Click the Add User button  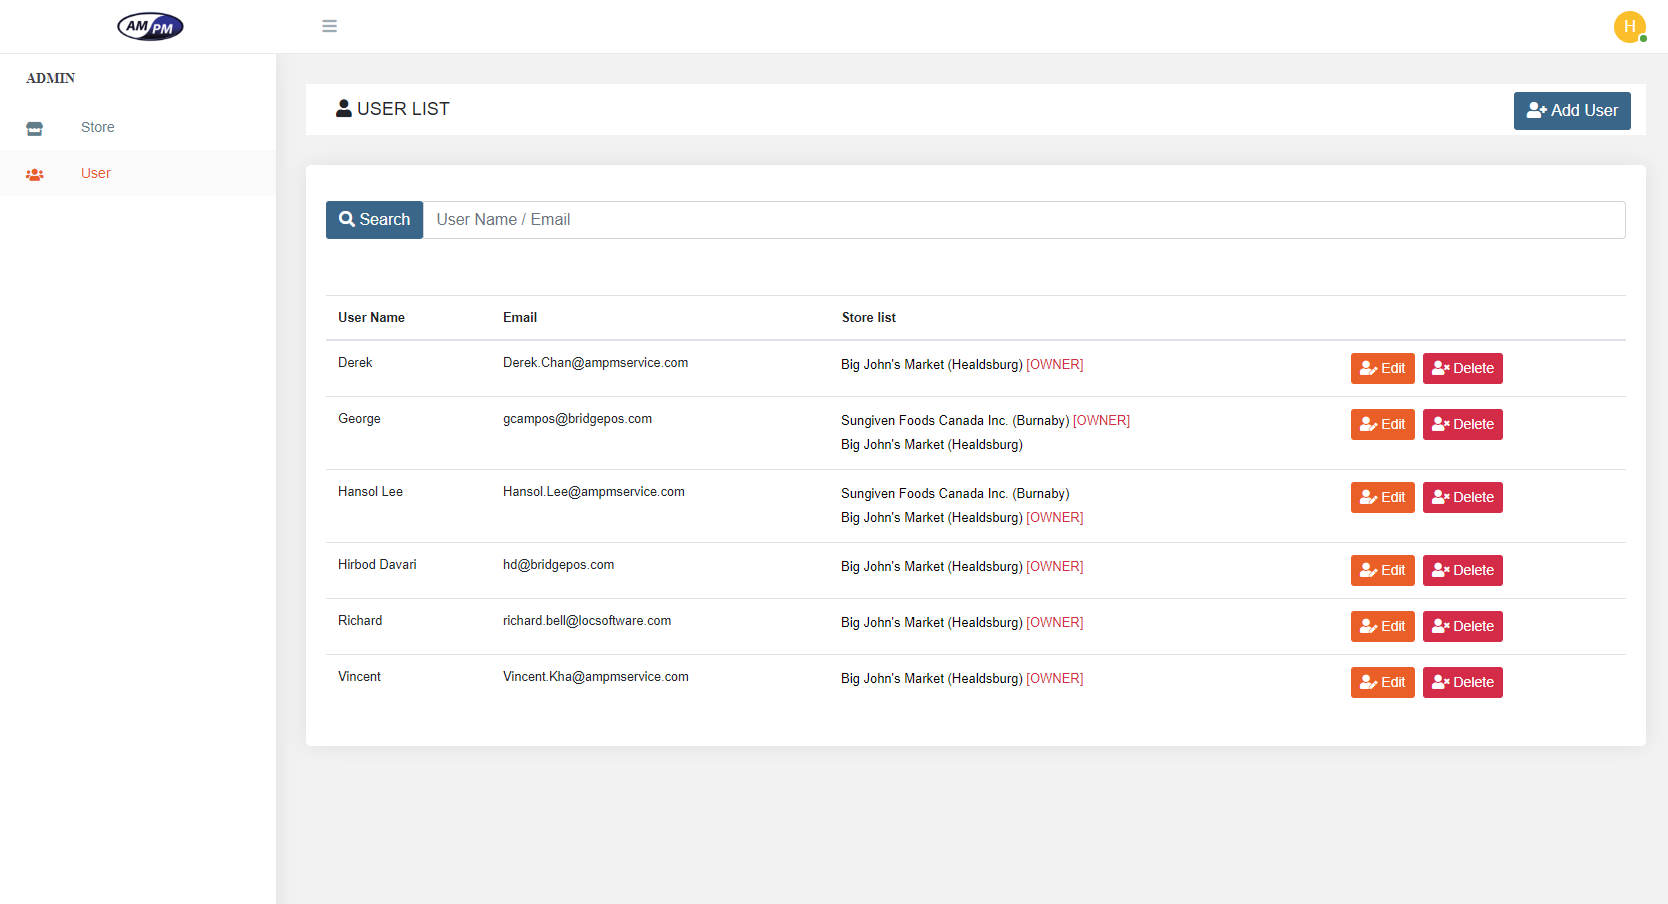(x=1571, y=111)
